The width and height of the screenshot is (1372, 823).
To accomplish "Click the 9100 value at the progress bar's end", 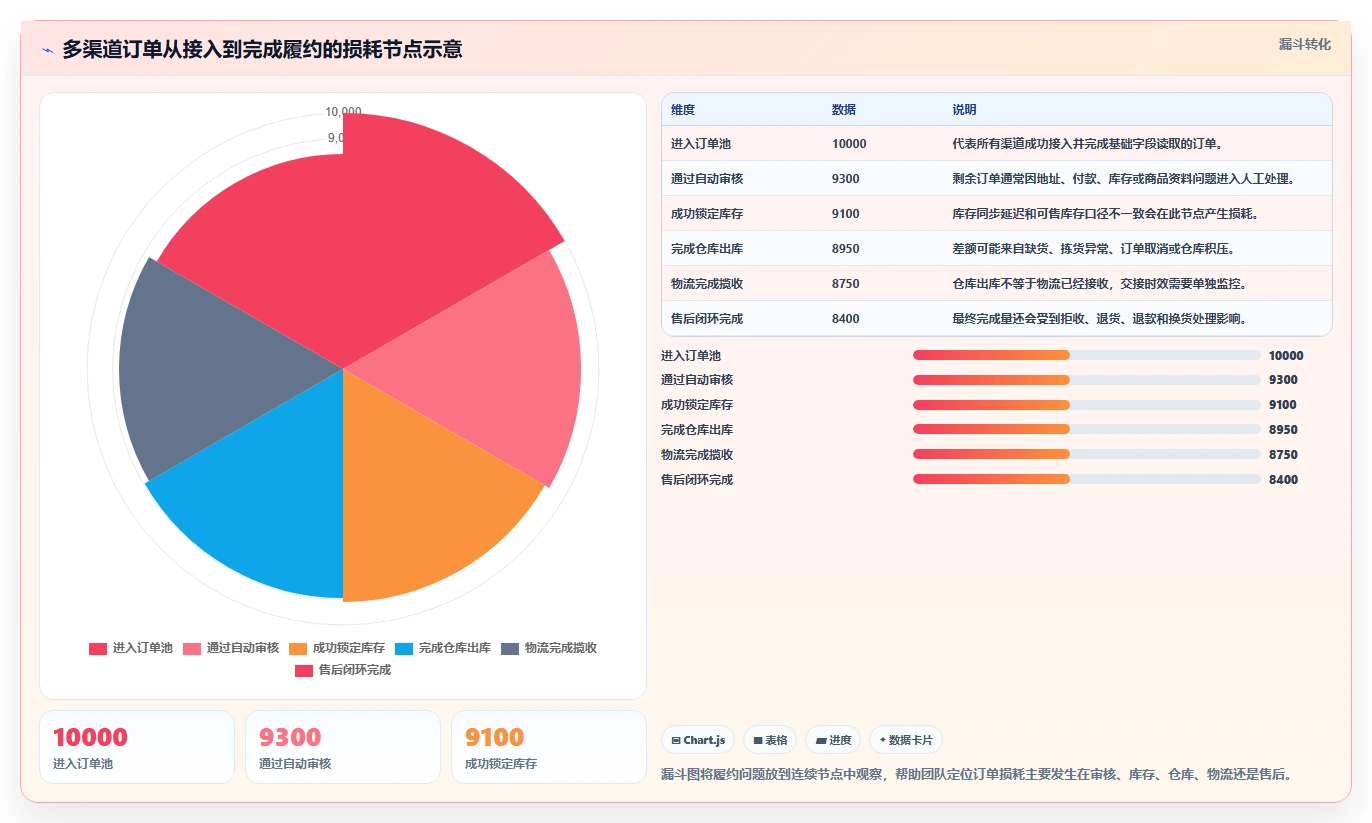I will pyautogui.click(x=1283, y=405).
